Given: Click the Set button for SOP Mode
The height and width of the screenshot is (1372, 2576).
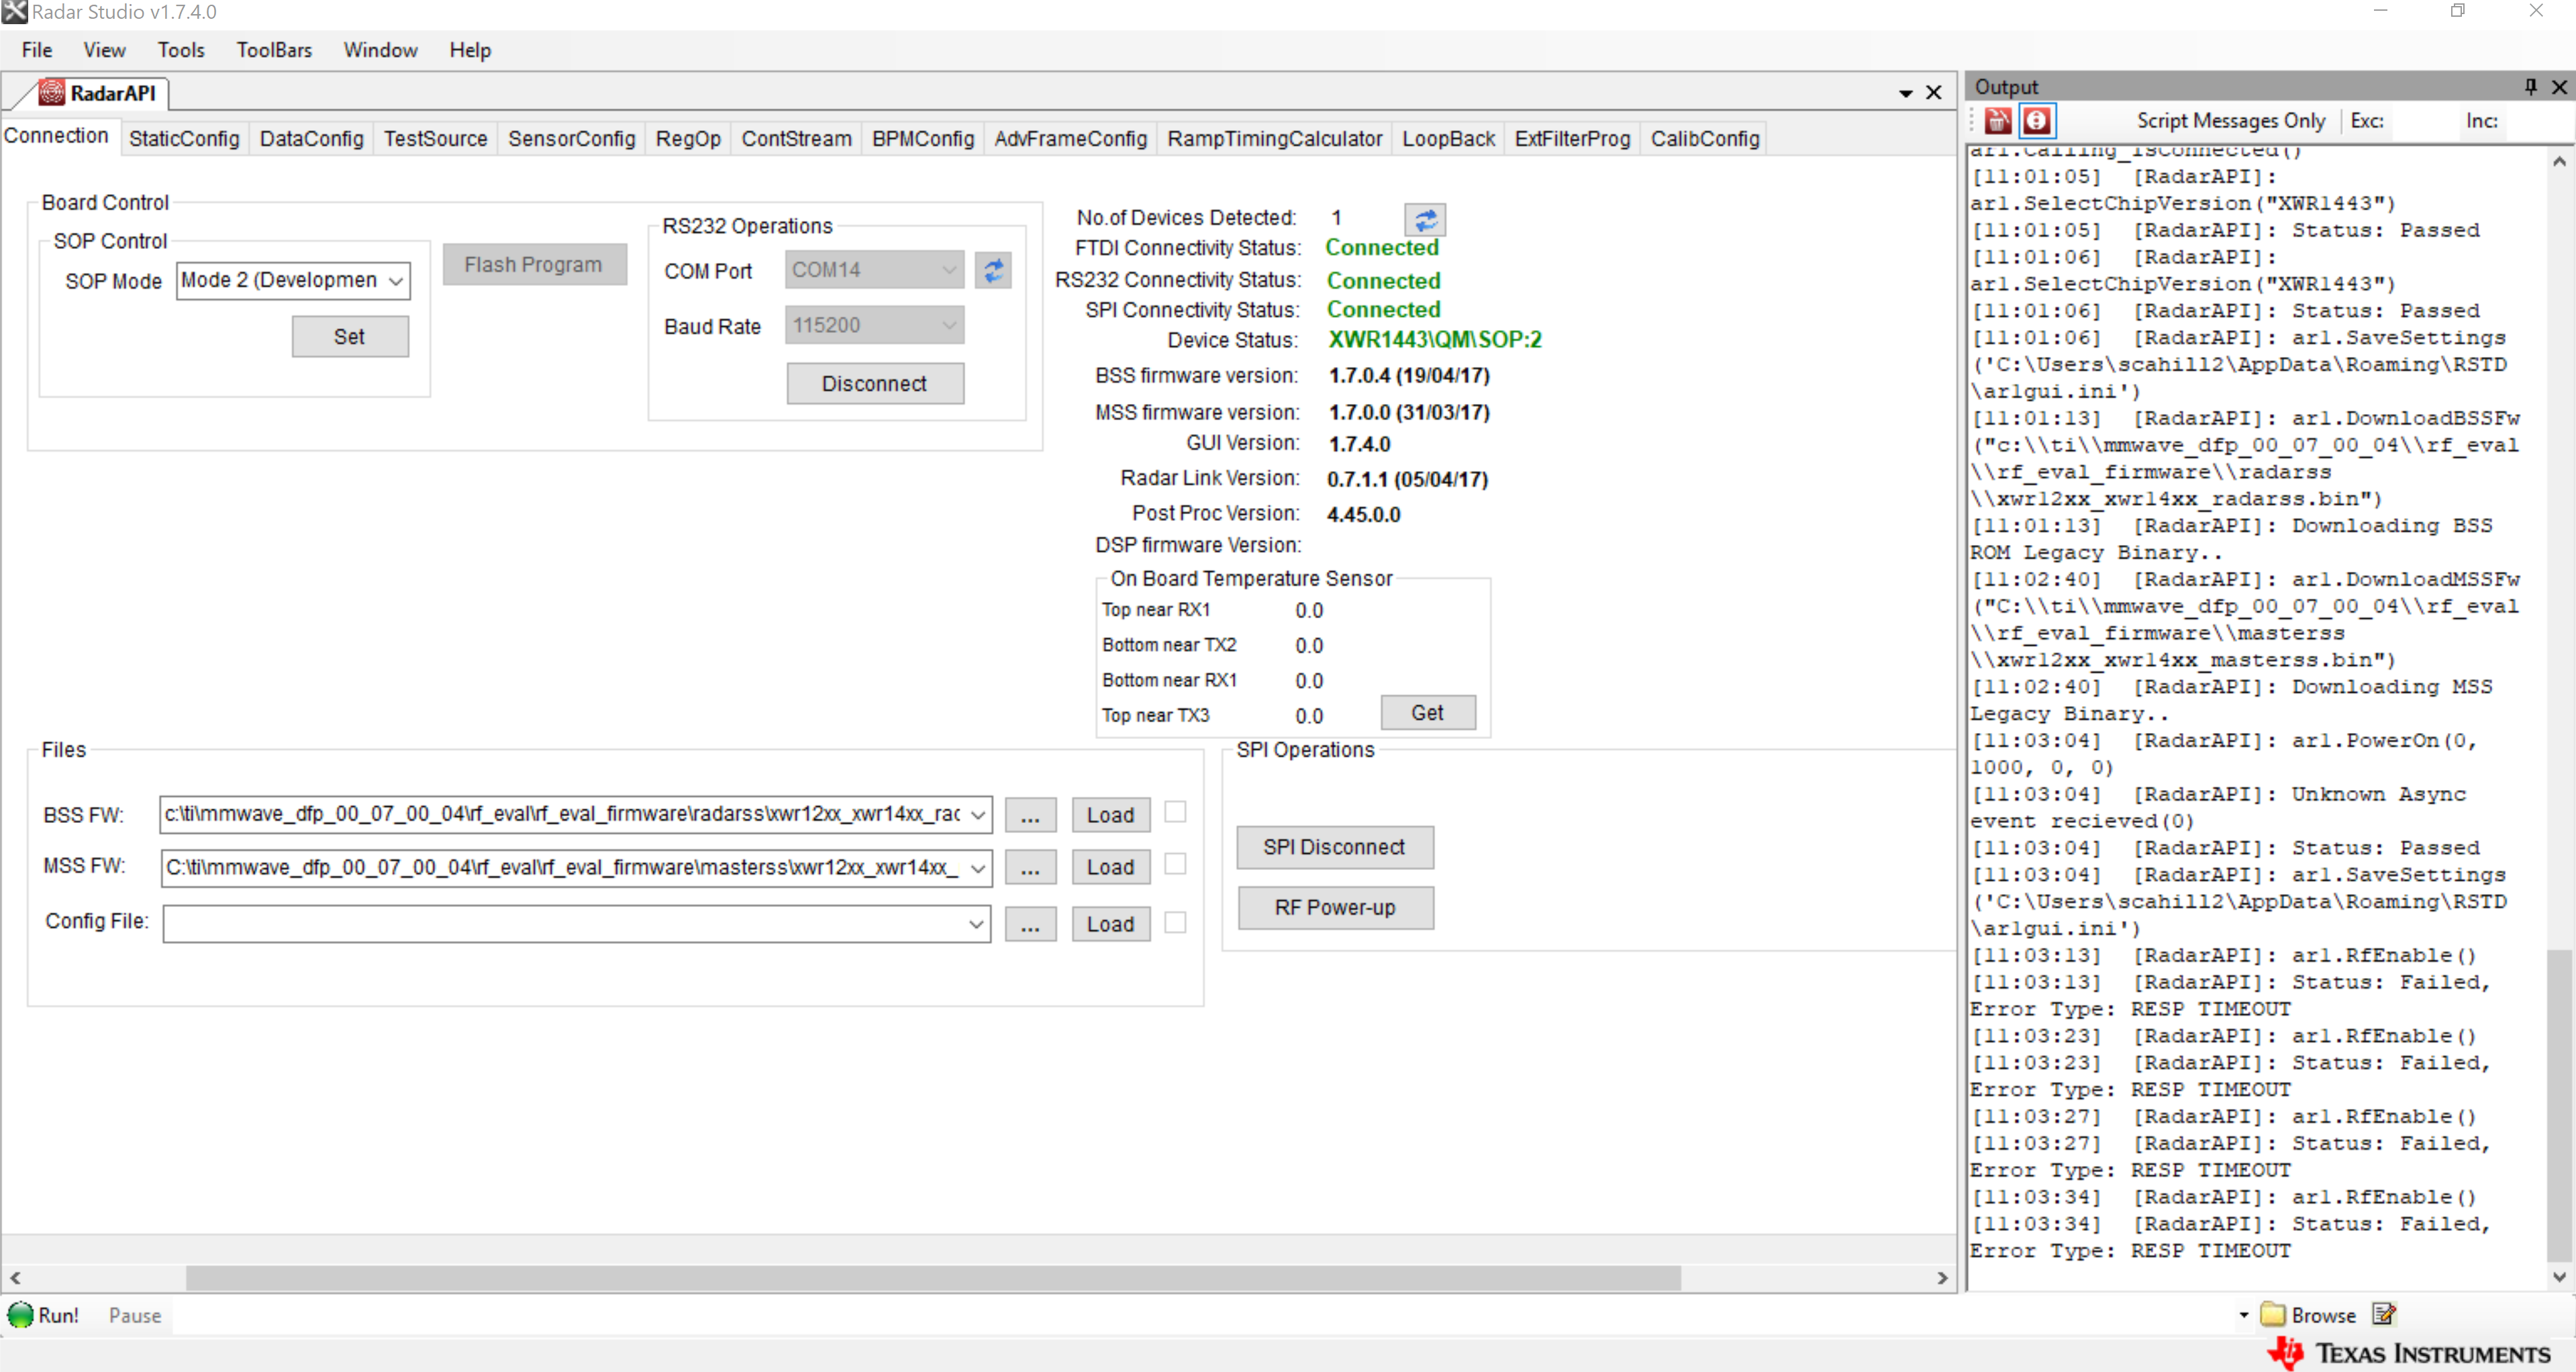Looking at the screenshot, I should point(350,337).
